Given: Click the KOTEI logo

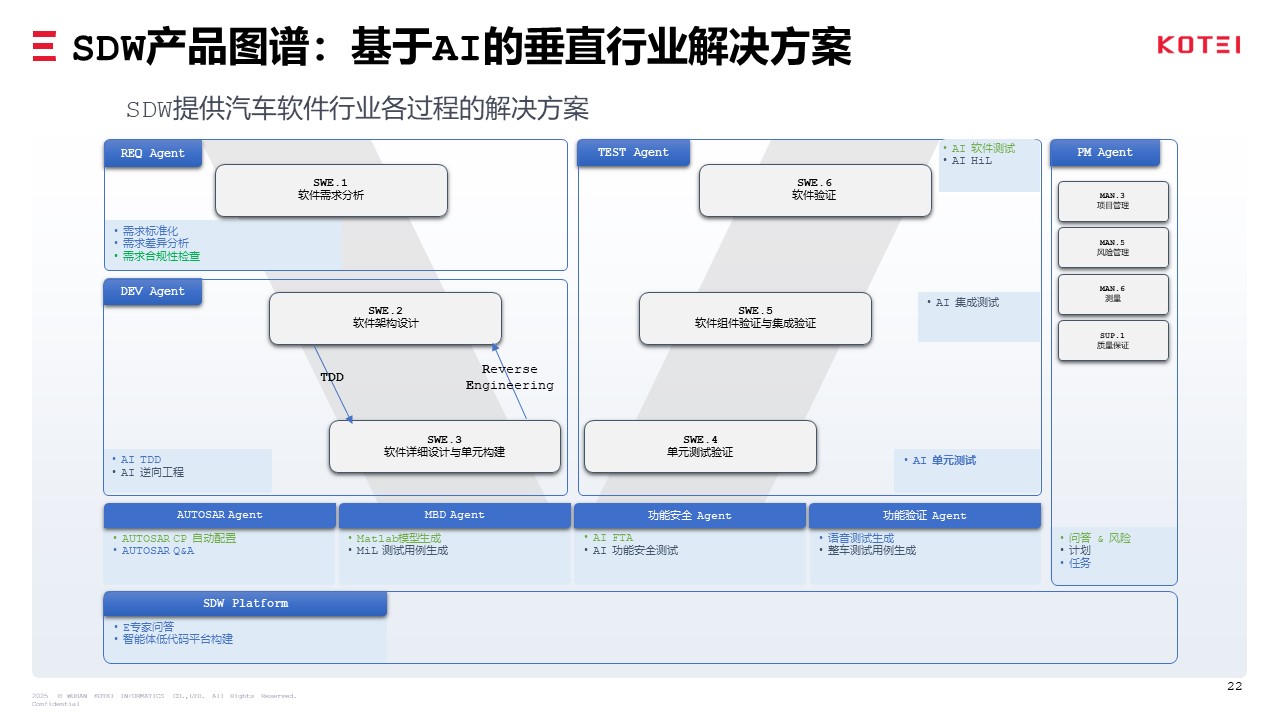Looking at the screenshot, I should (1198, 45).
